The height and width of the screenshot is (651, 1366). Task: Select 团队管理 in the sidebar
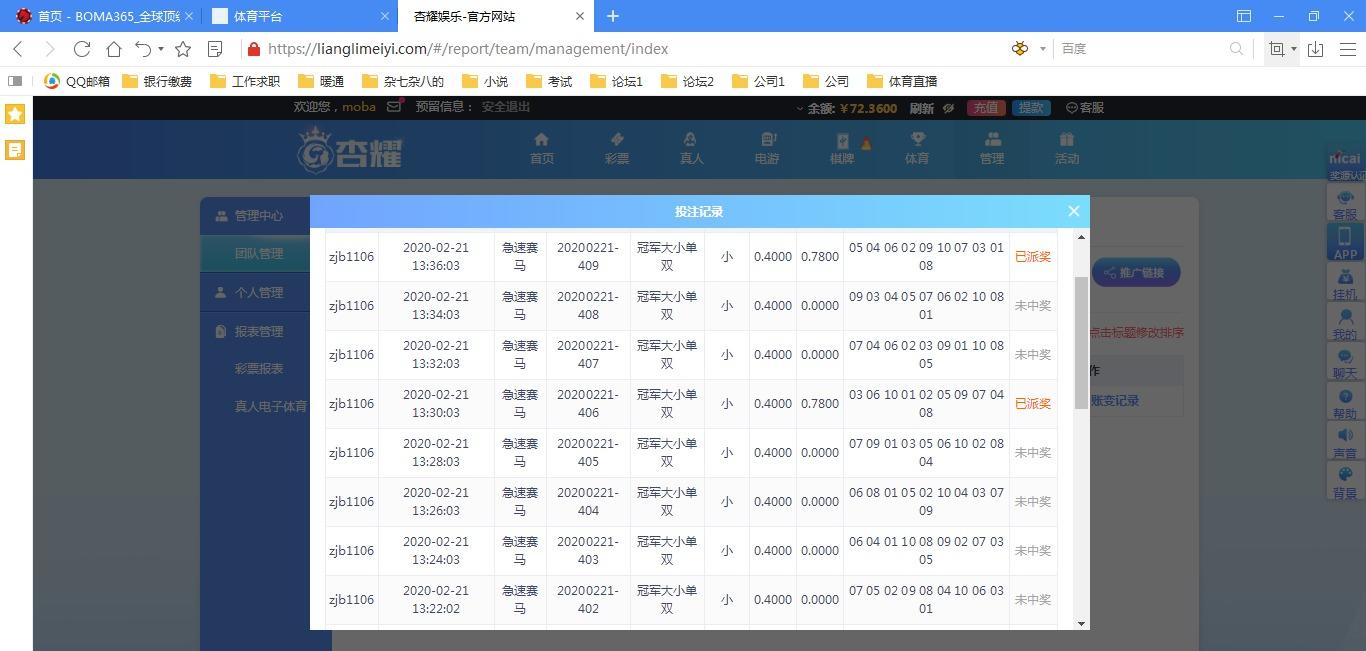coord(259,254)
